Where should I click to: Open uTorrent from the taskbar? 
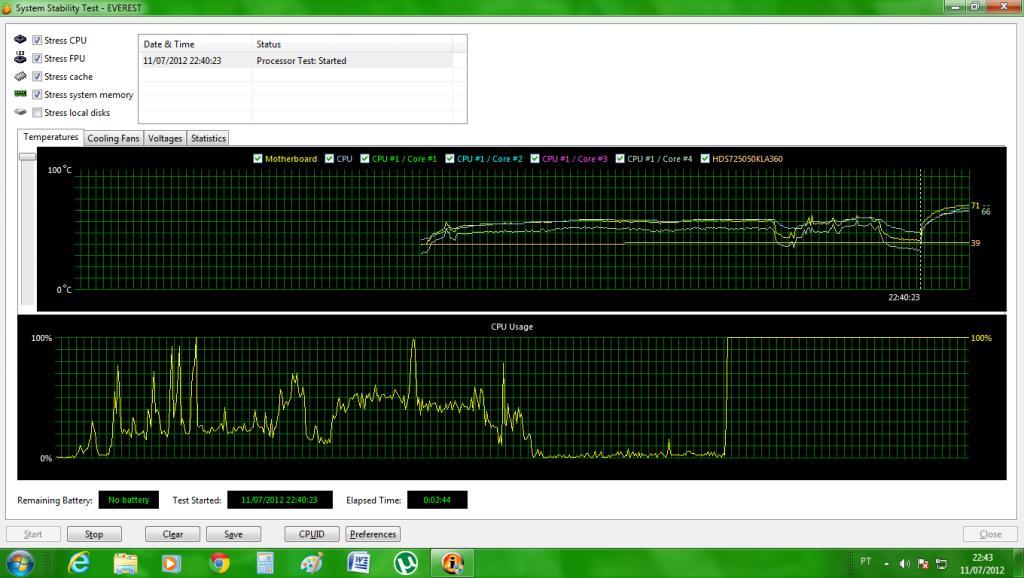pyautogui.click(x=406, y=562)
